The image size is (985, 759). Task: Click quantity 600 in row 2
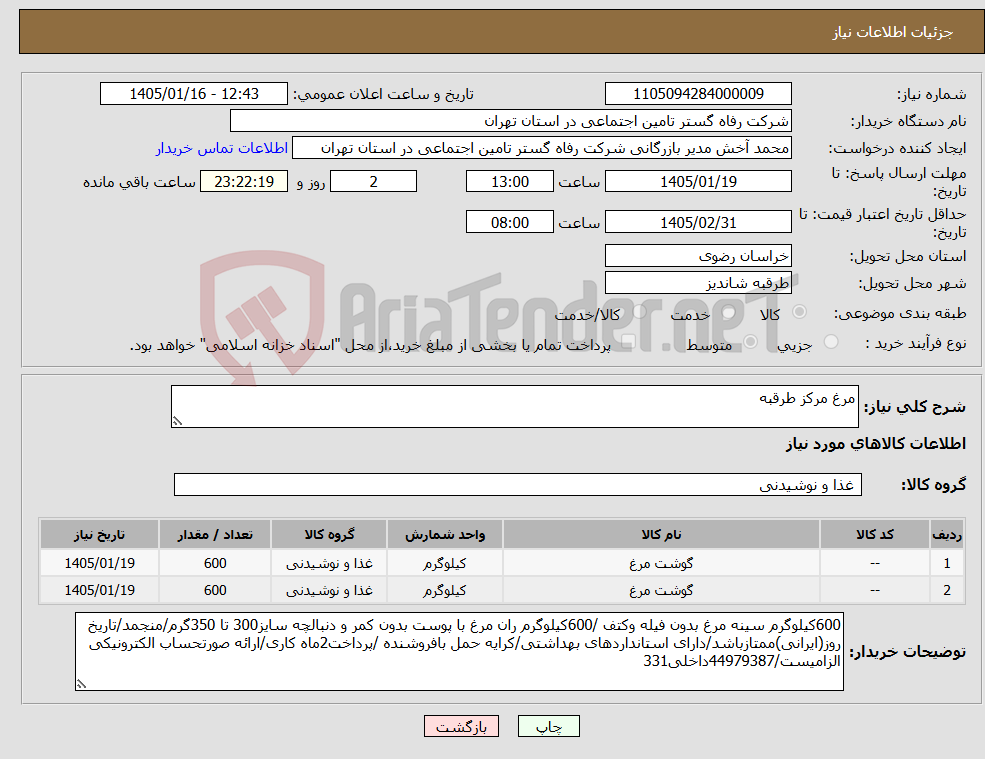215,590
